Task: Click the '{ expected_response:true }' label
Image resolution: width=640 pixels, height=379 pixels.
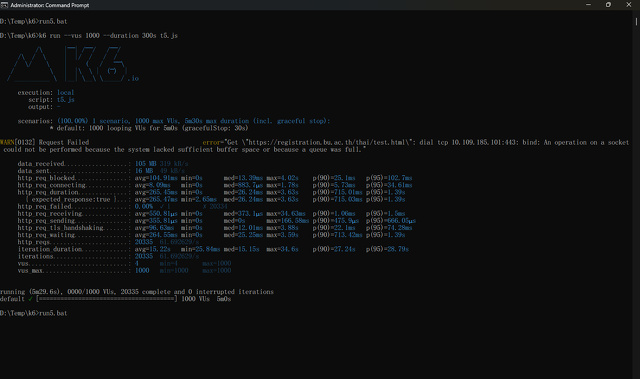Action: [71, 199]
